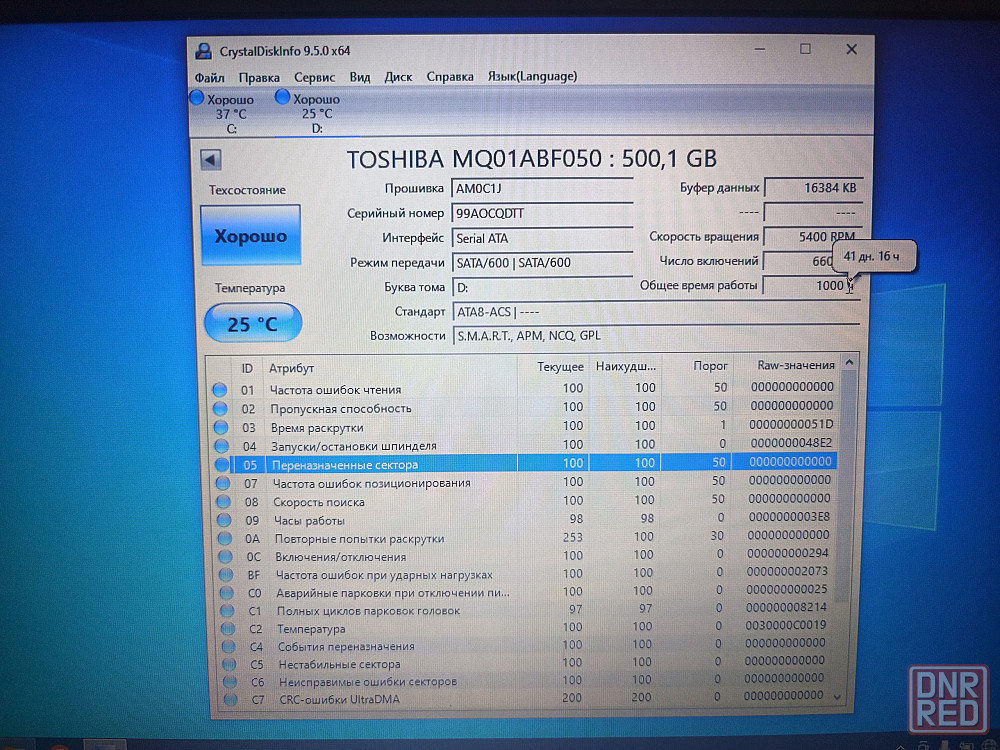Click status dot for attribute 03
This screenshot has height=750, width=1000.
coord(221,427)
